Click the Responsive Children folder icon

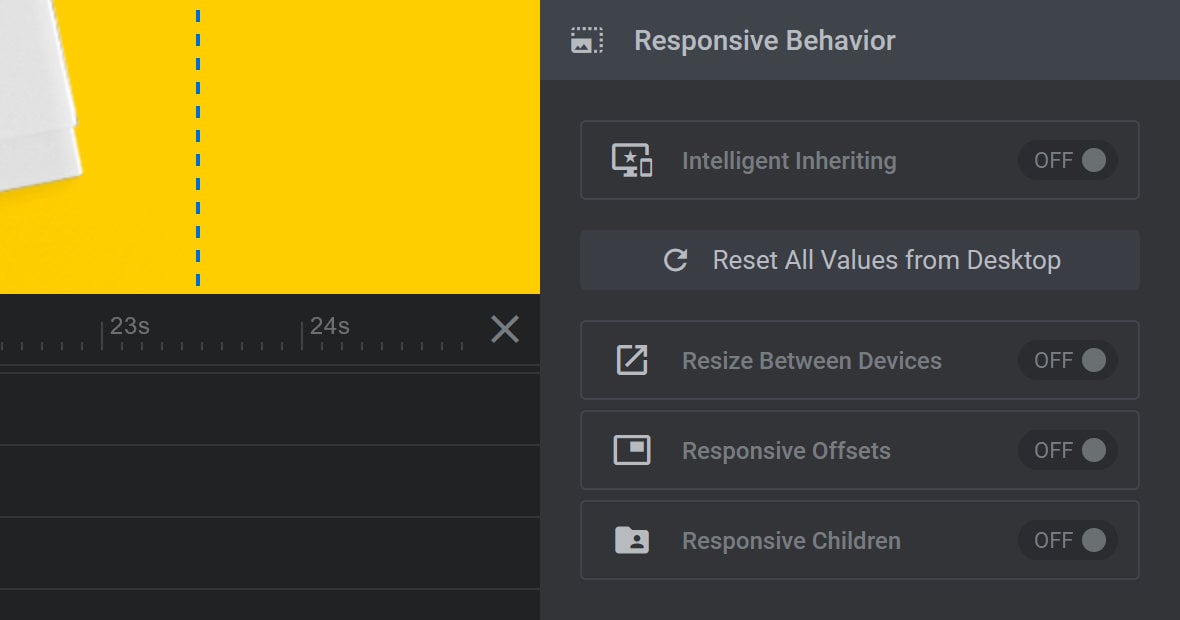632,540
